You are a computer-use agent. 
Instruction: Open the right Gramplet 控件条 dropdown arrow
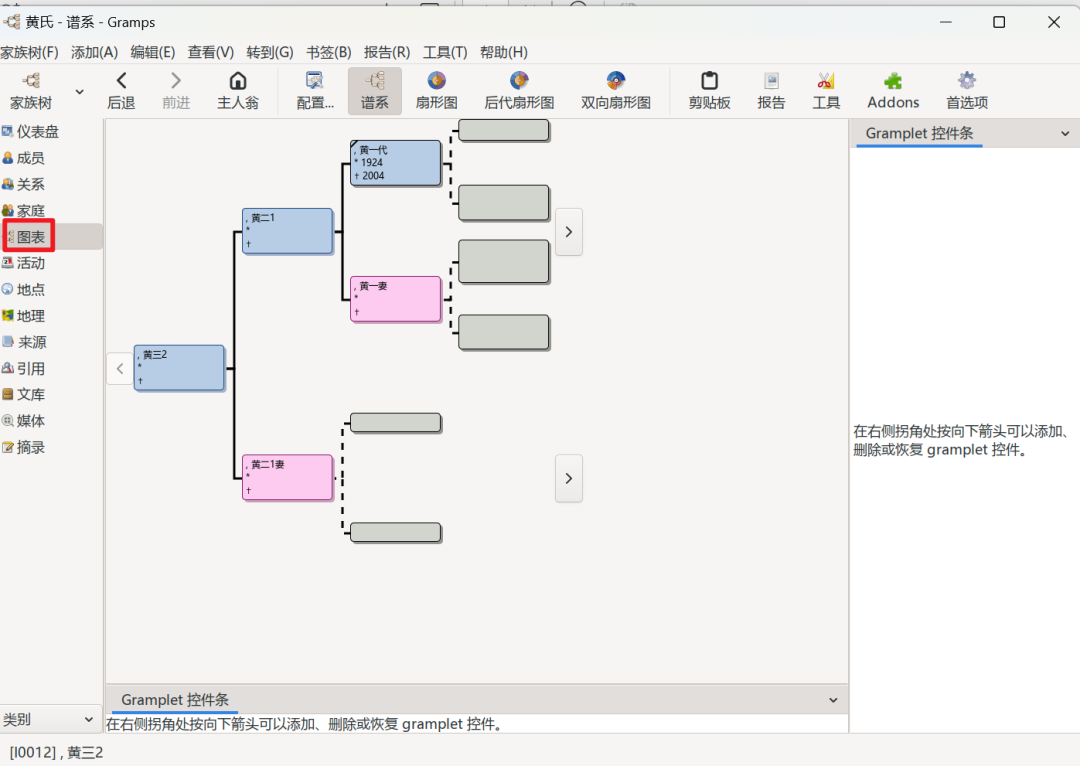coord(1064,133)
